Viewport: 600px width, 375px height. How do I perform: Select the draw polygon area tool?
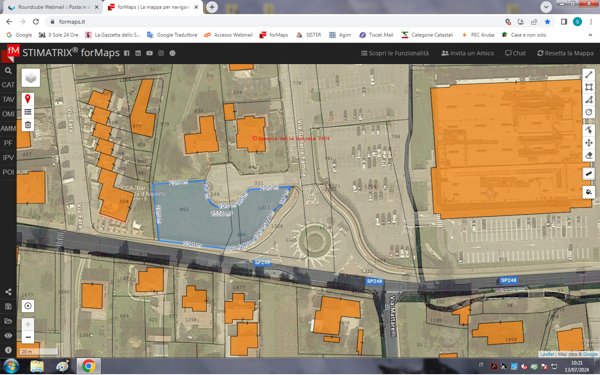pos(589,88)
